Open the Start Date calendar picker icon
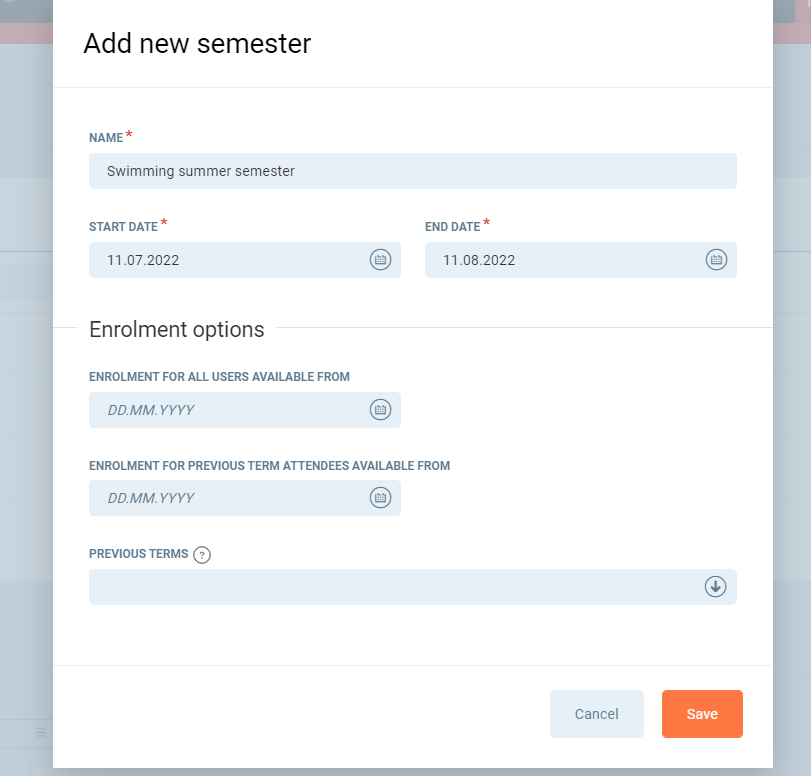Screen dimensions: 811x776 (380, 260)
